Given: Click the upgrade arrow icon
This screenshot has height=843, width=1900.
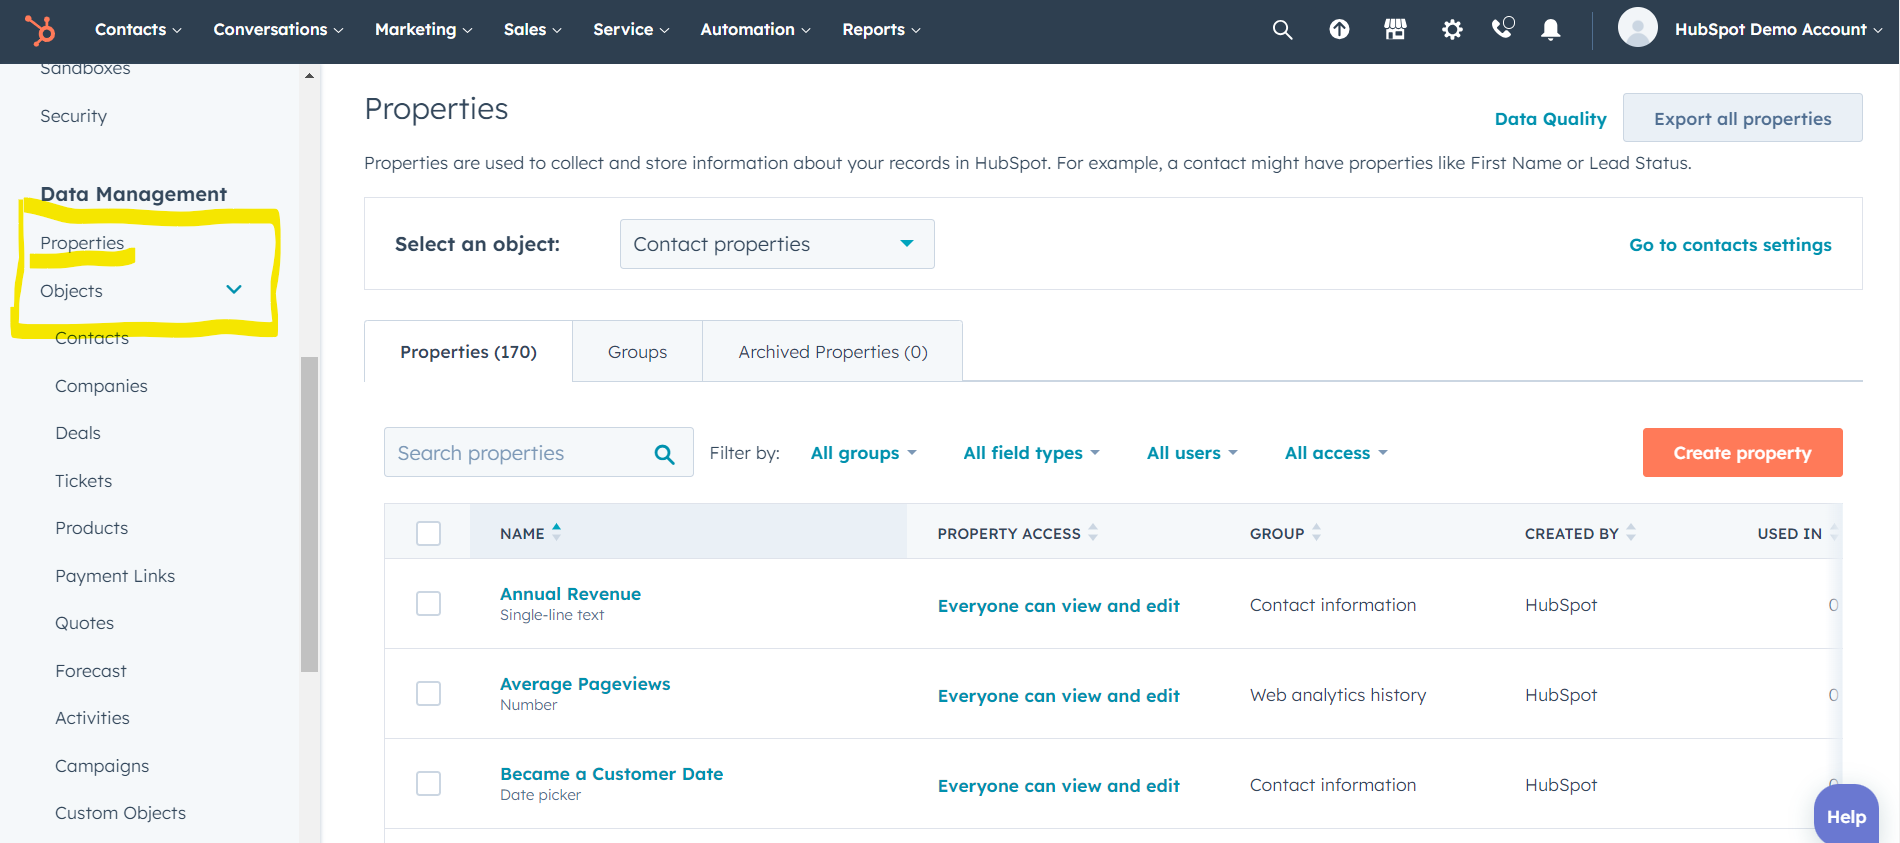Looking at the screenshot, I should pos(1339,30).
